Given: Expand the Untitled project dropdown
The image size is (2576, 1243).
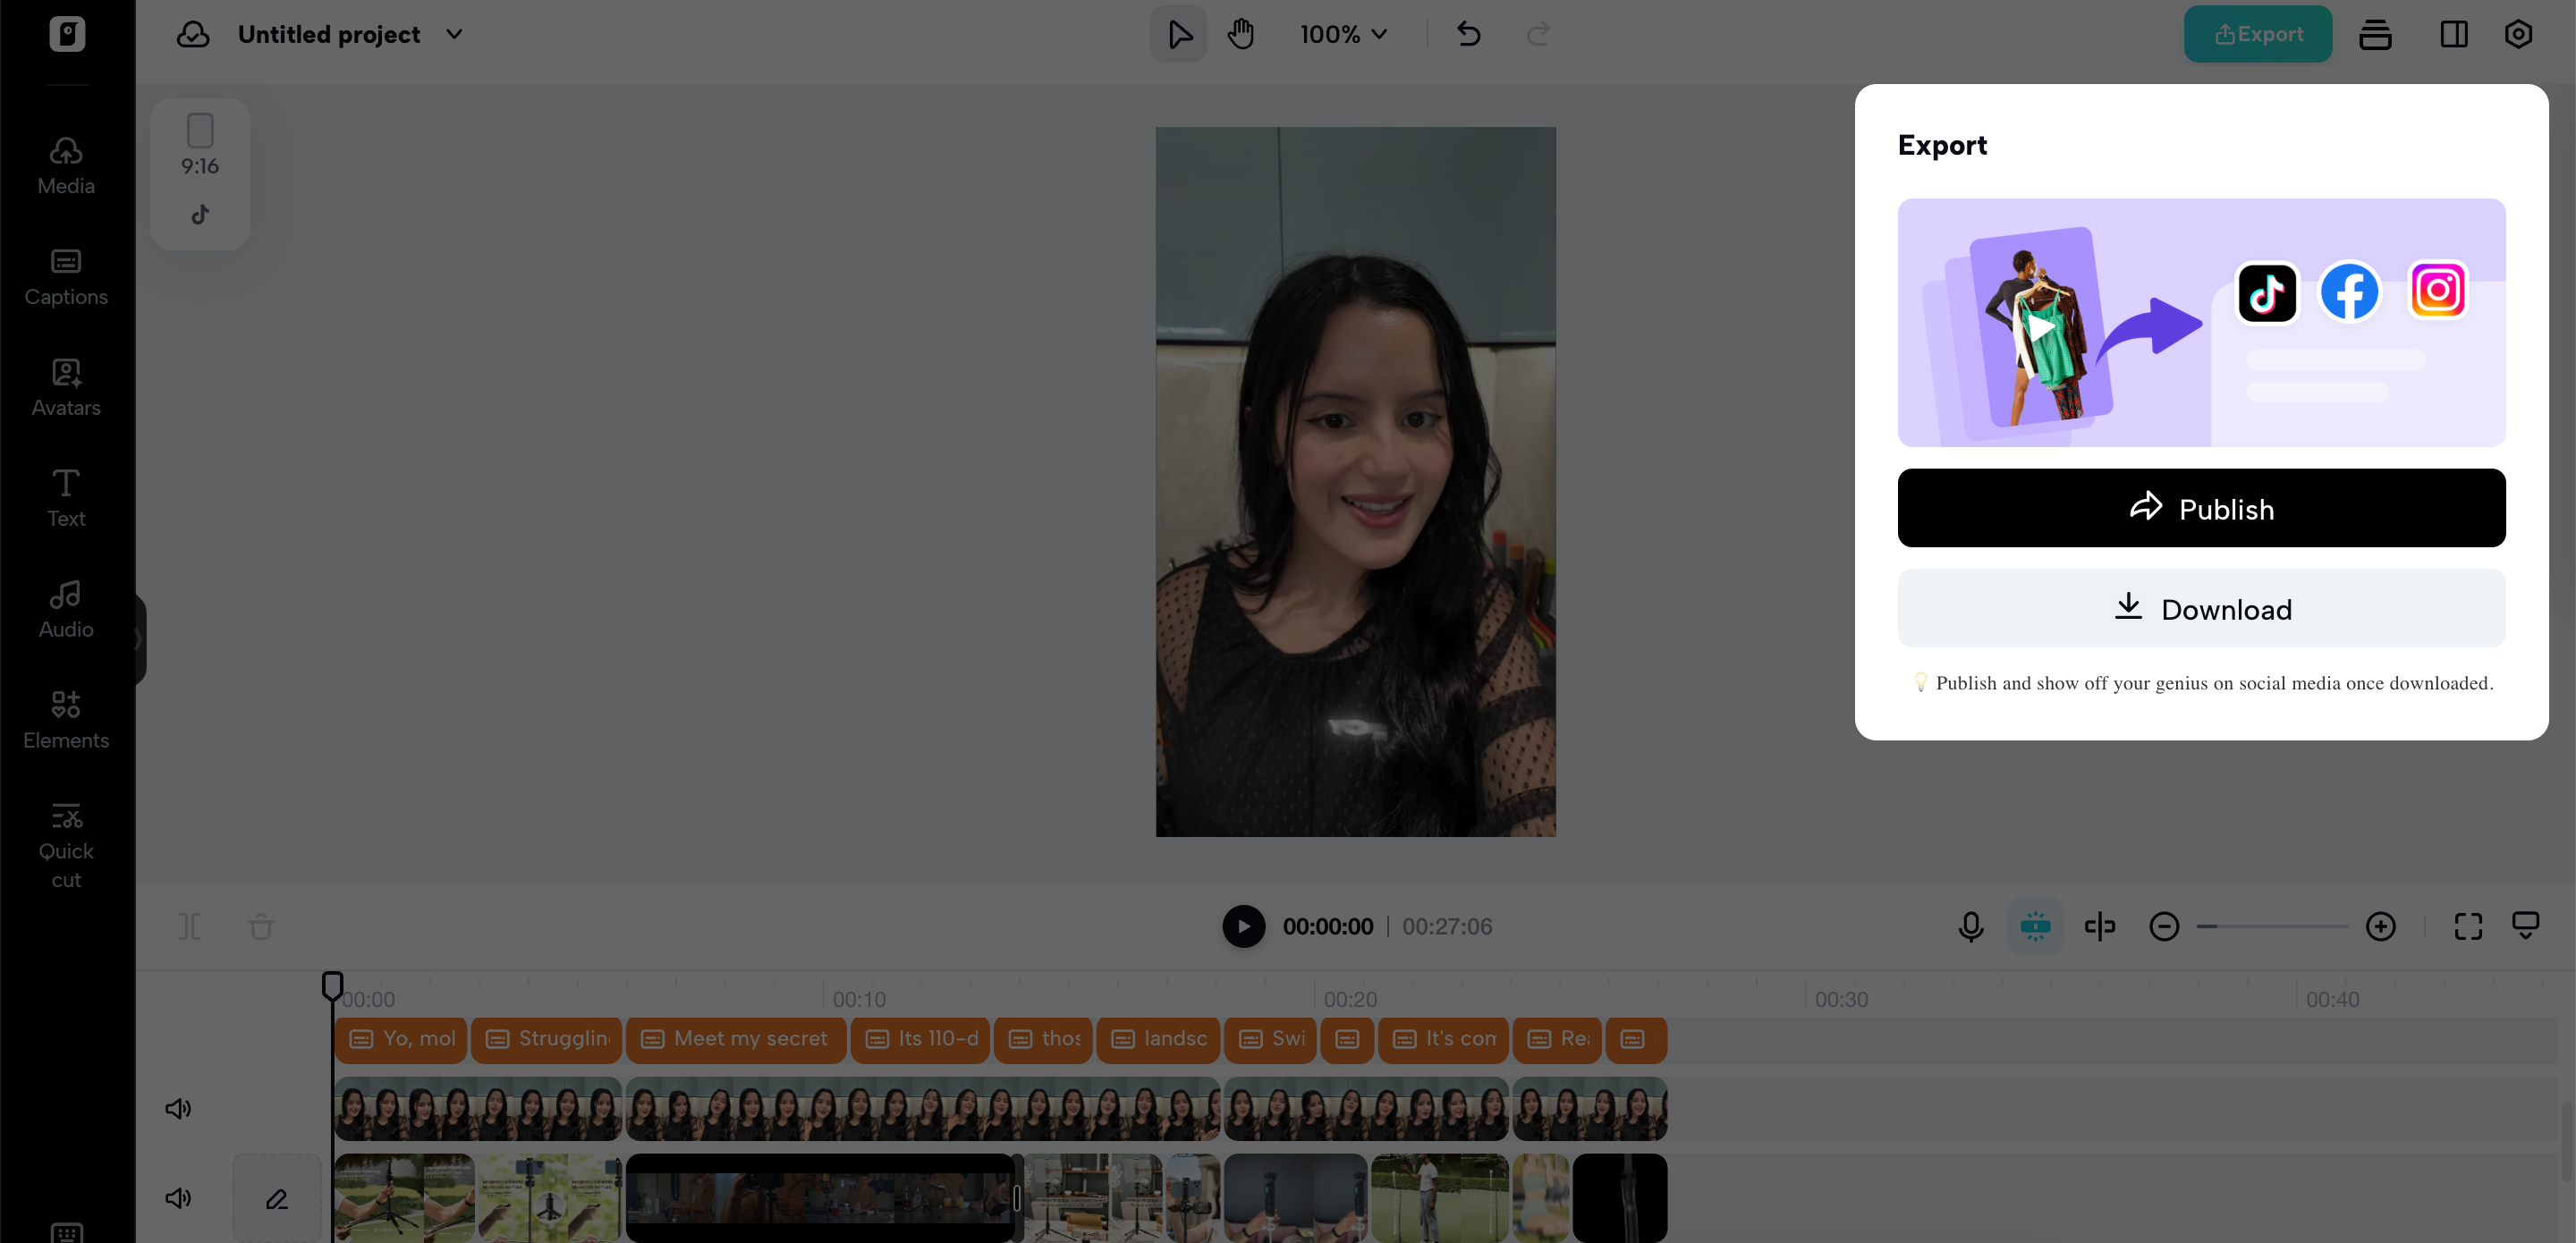Looking at the screenshot, I should (x=454, y=34).
